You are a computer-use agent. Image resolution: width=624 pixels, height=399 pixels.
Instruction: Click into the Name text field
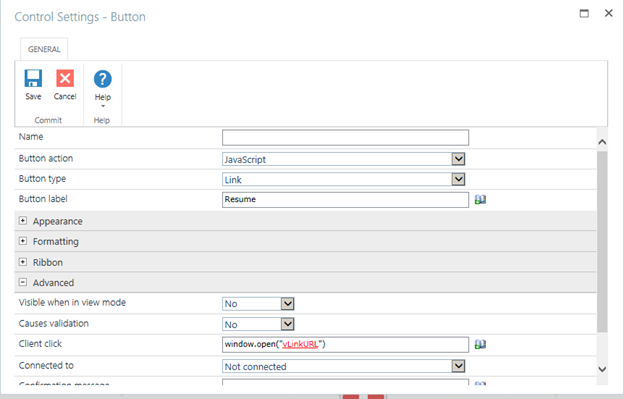[x=345, y=138]
